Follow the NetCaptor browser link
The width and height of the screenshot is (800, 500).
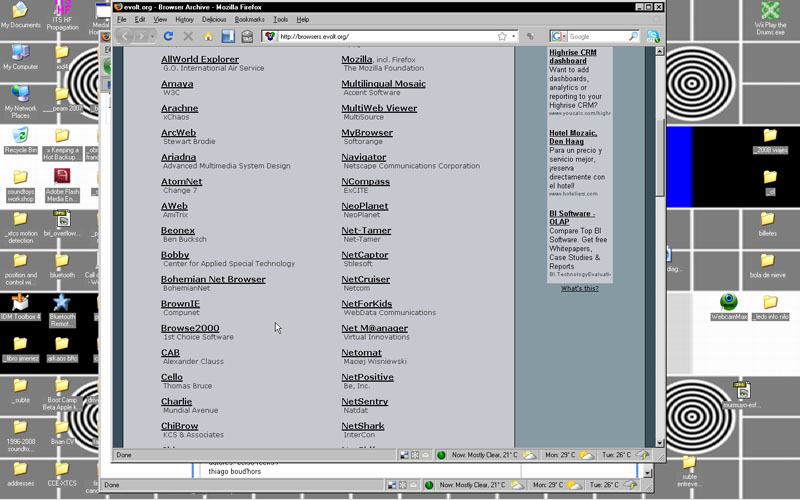tap(365, 255)
